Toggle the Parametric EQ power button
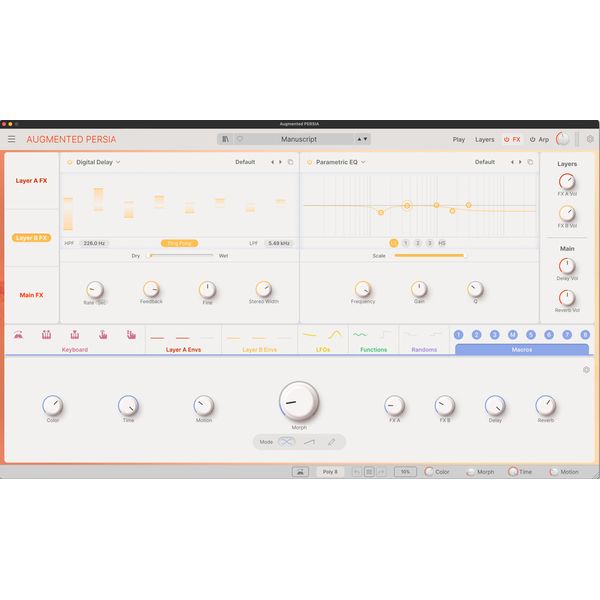The height and width of the screenshot is (600, 600). click(309, 162)
